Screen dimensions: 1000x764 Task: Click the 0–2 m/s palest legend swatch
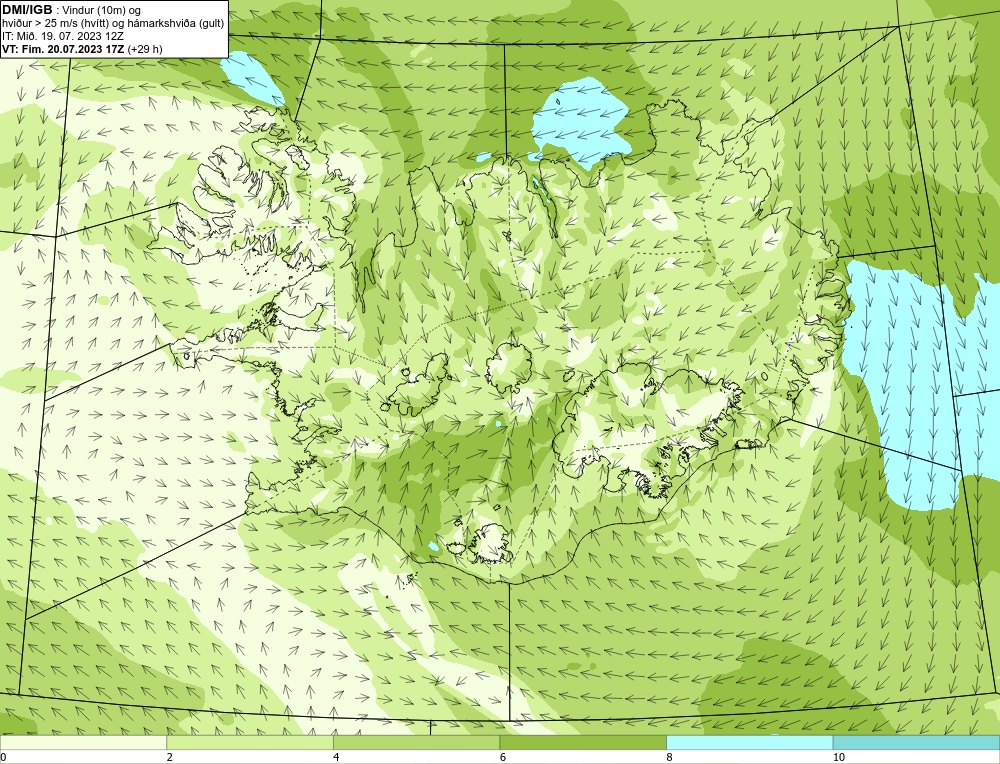tap(83, 742)
